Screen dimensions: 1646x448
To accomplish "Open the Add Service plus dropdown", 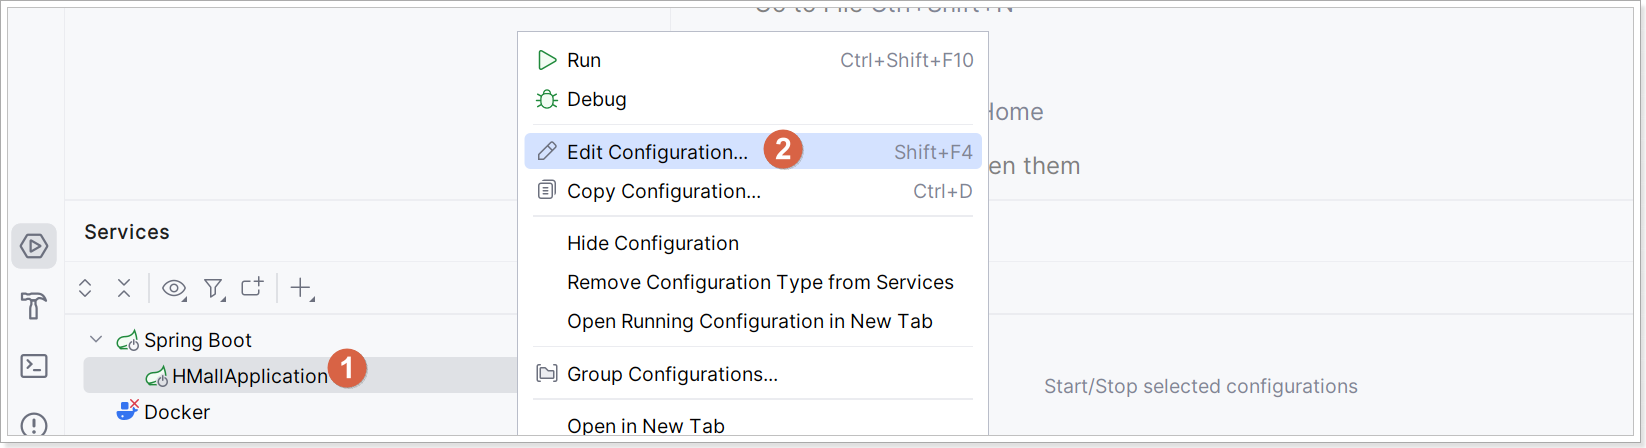I will point(301,288).
